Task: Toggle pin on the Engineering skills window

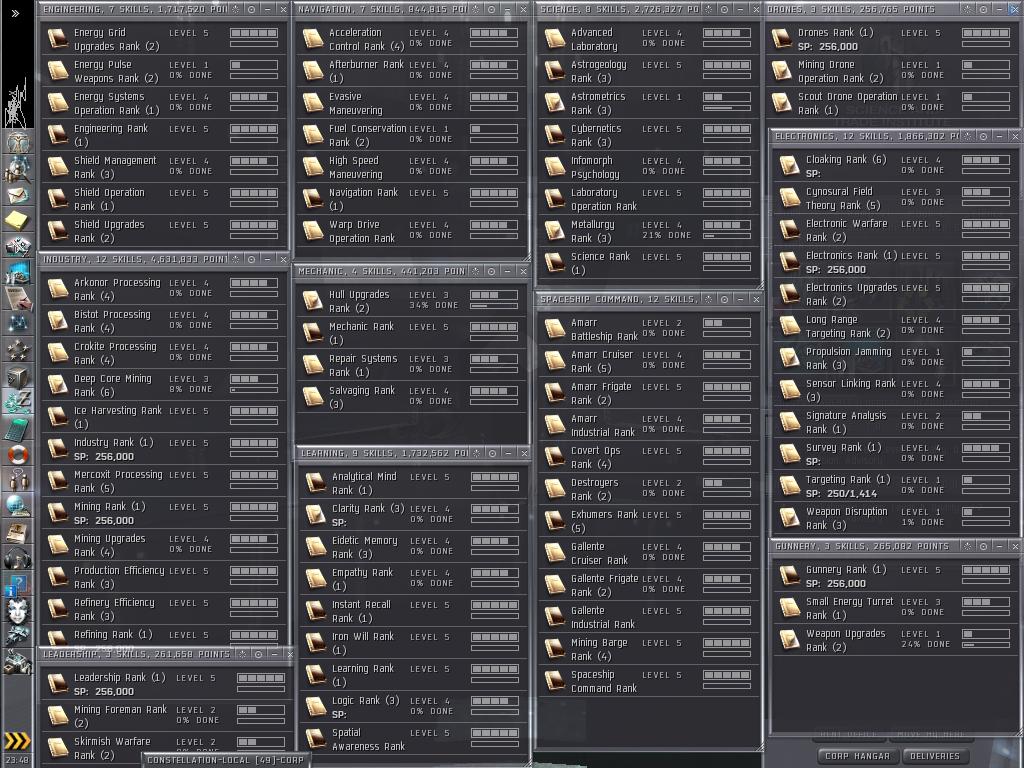Action: [x=250, y=9]
